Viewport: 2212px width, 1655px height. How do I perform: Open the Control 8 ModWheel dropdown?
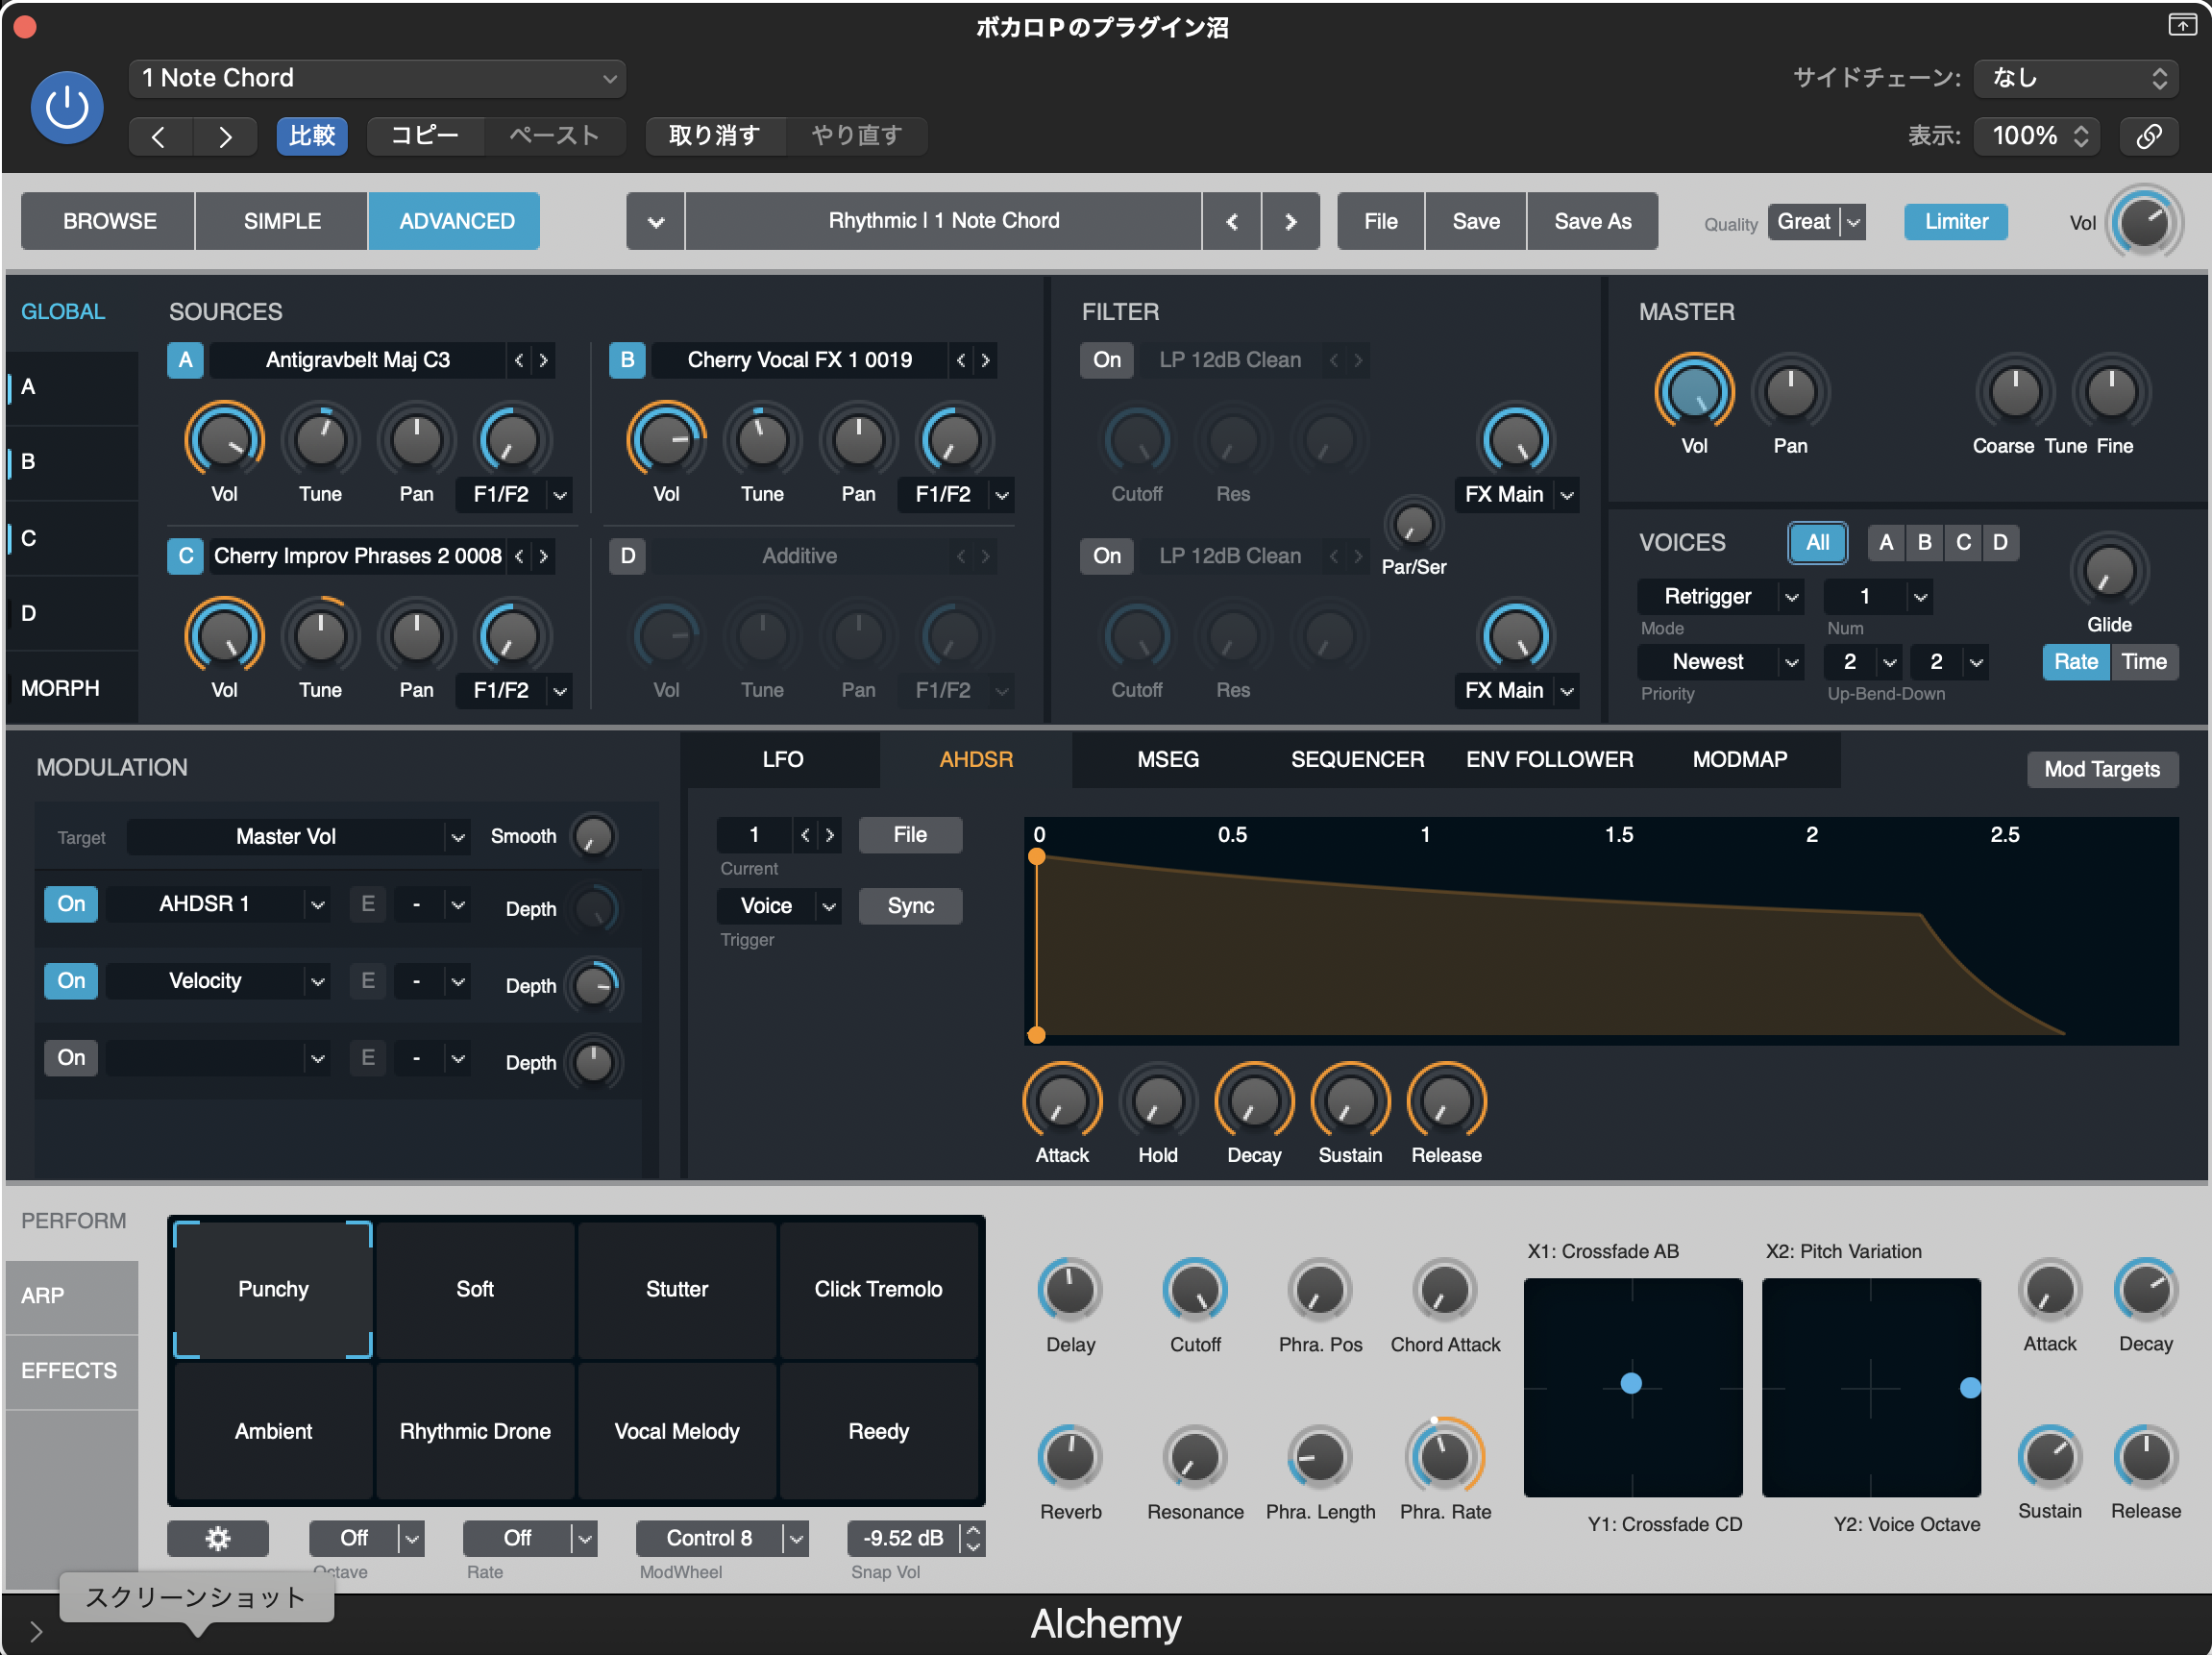point(722,1538)
